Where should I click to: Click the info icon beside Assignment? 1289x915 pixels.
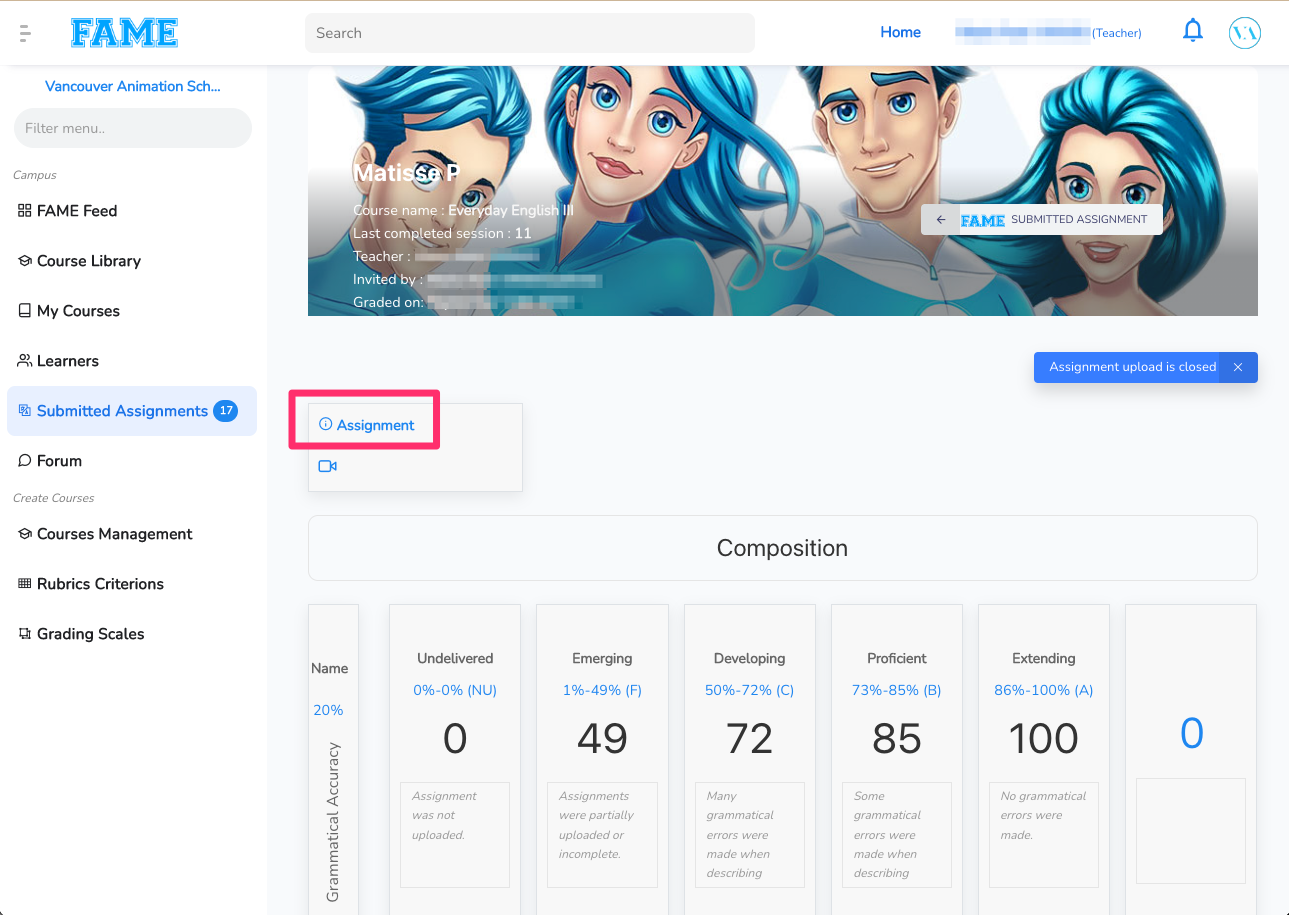click(325, 425)
